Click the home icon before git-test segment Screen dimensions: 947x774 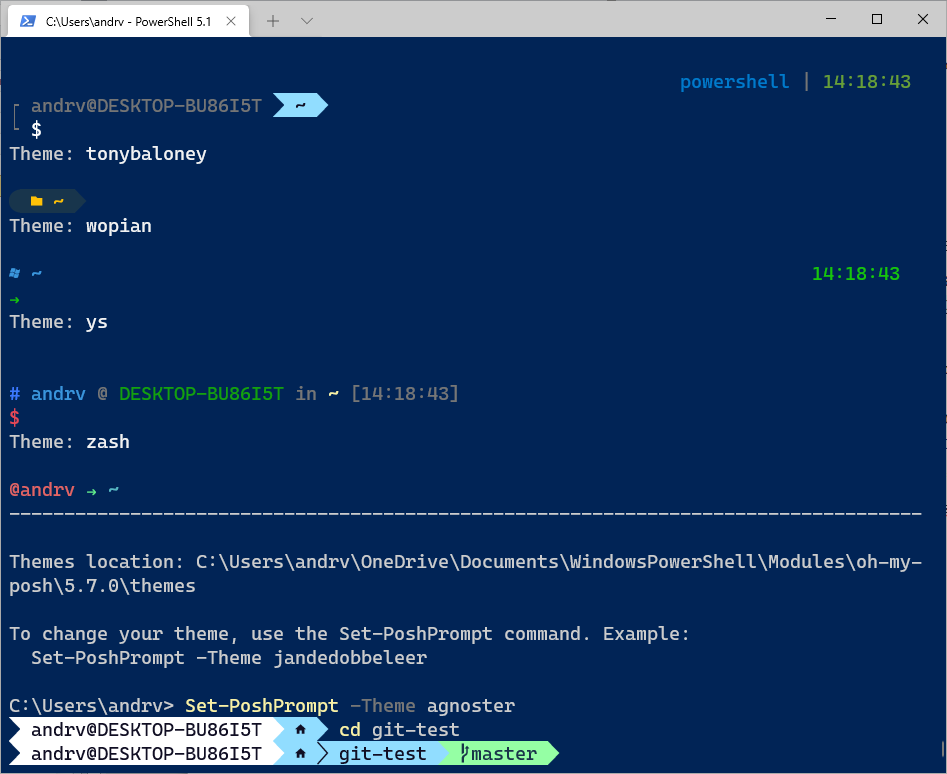point(300,753)
